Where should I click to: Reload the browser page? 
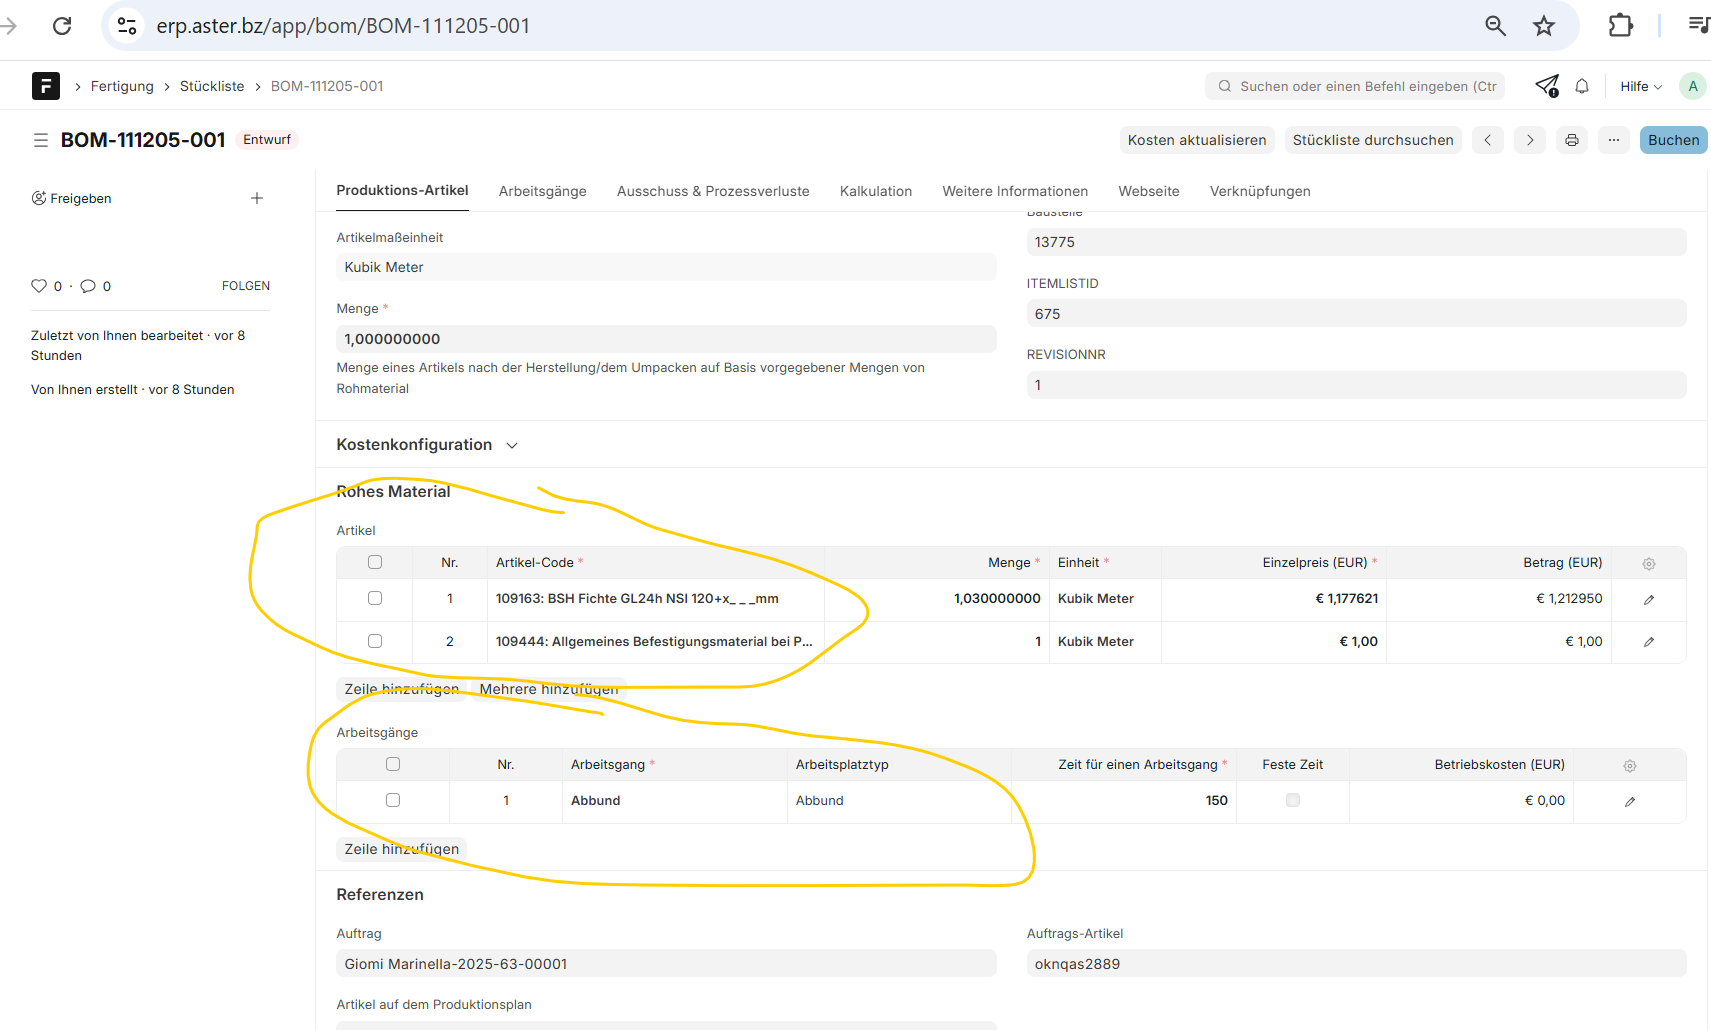[x=62, y=25]
